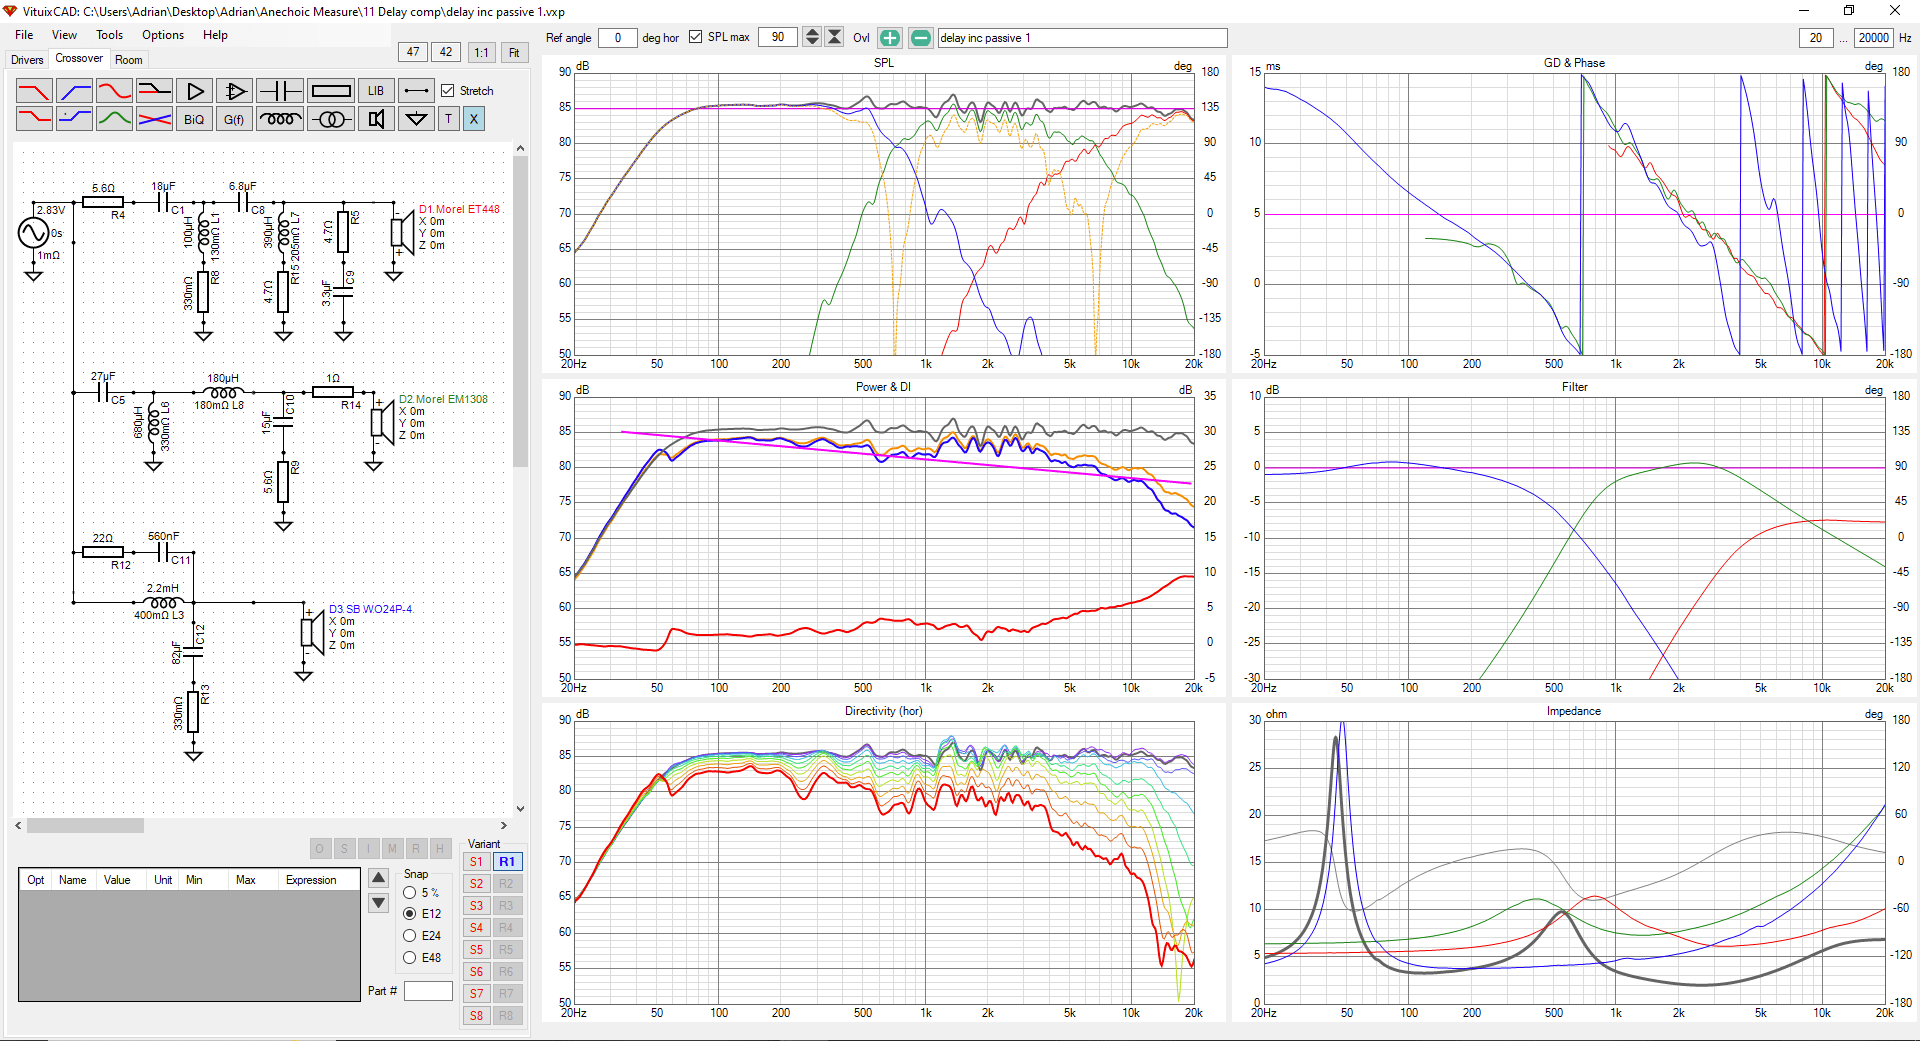Screen dimensions: 1920x1041
Task: Activate variant R1 toggle
Action: point(507,862)
